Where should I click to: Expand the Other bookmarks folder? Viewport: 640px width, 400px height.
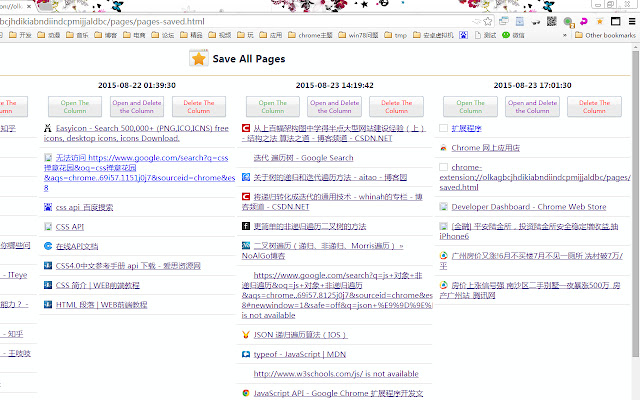[605, 35]
